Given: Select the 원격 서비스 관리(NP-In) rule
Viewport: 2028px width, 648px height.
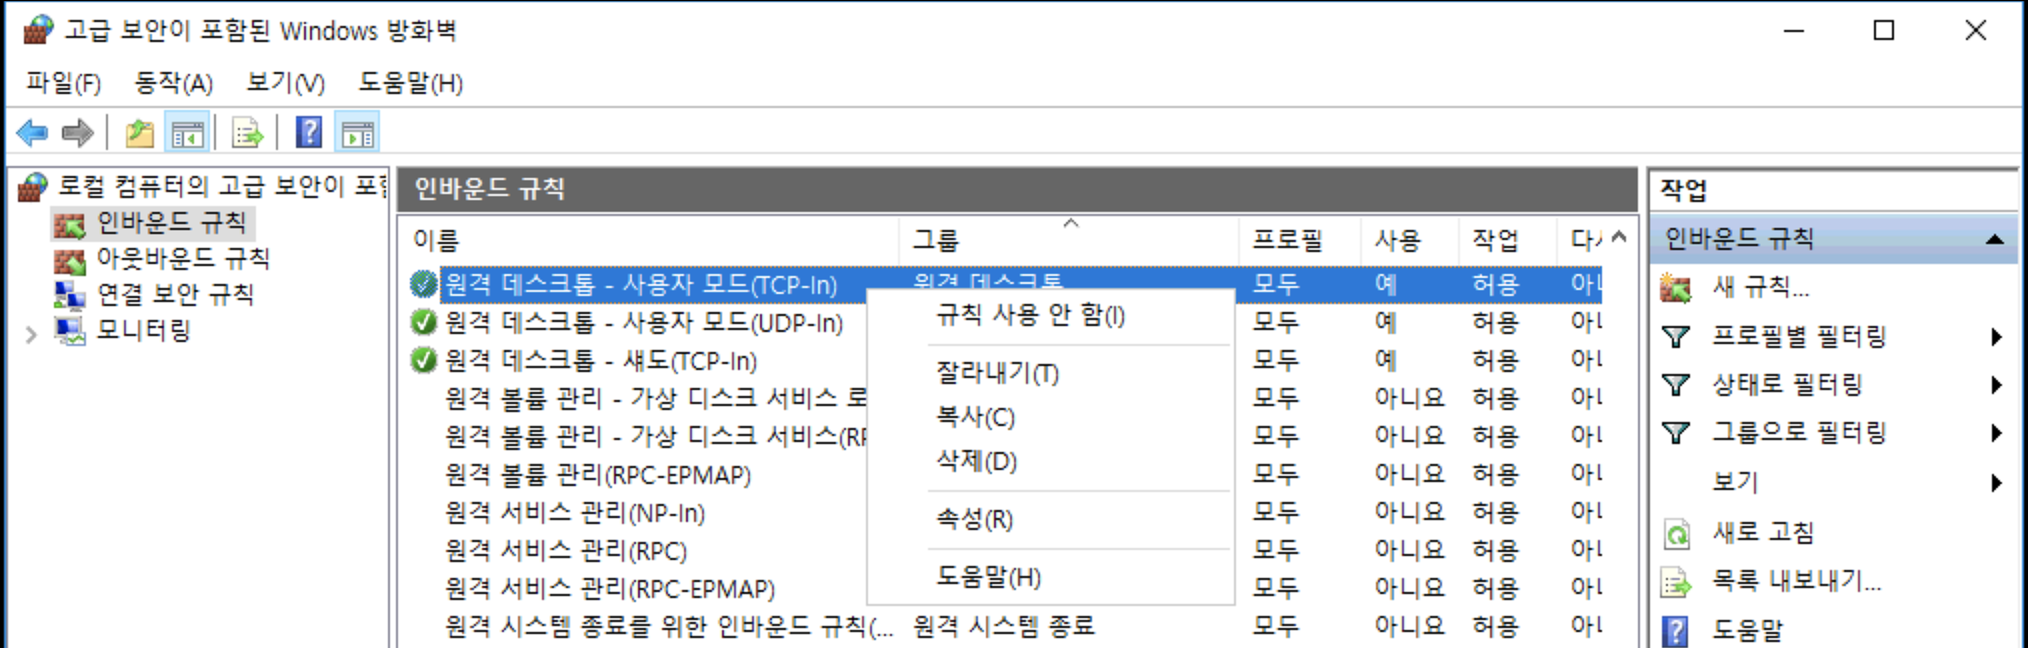Looking at the screenshot, I should tap(575, 513).
